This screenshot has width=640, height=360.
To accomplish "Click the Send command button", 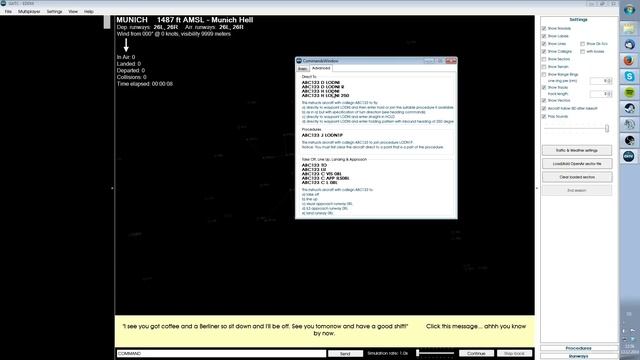I will click(x=345, y=353).
